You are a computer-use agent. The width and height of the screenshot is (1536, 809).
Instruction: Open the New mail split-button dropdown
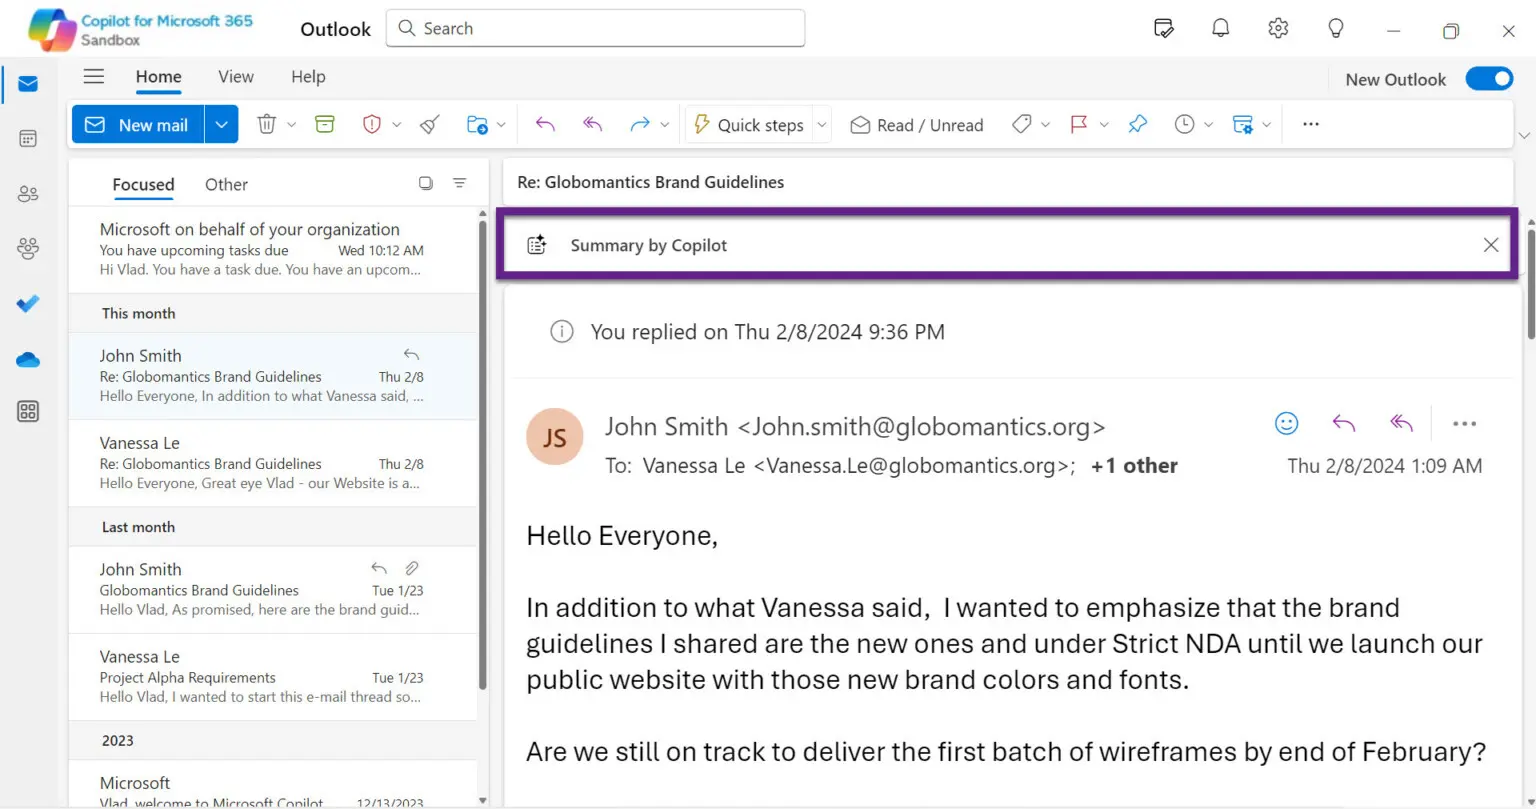click(221, 124)
